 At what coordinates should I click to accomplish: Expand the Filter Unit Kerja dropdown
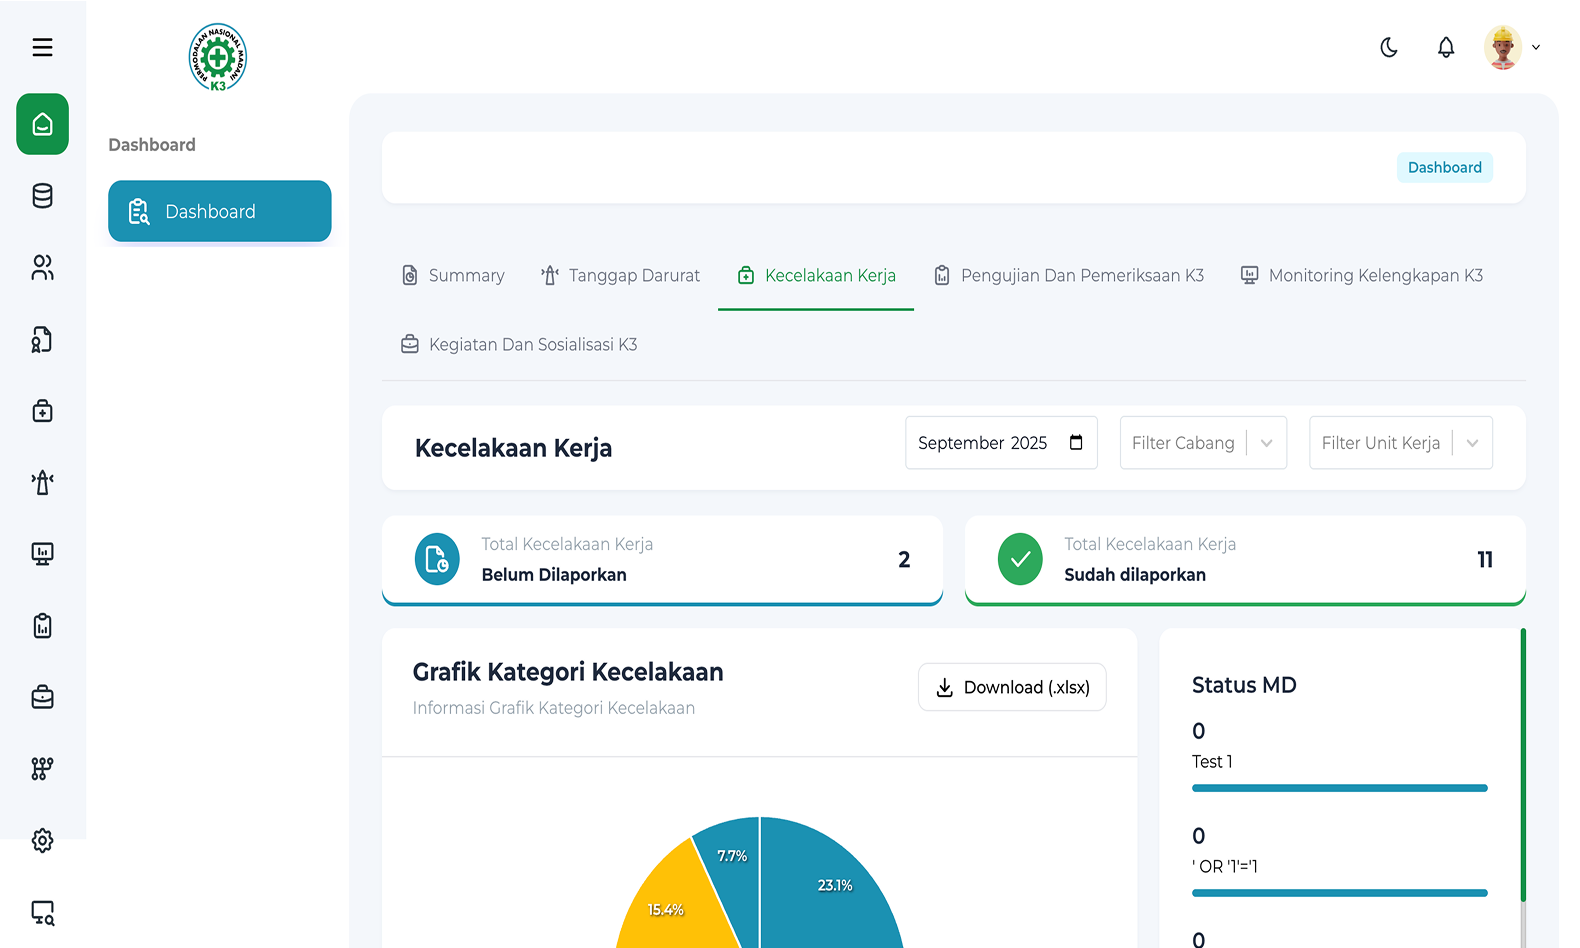(x=1400, y=443)
